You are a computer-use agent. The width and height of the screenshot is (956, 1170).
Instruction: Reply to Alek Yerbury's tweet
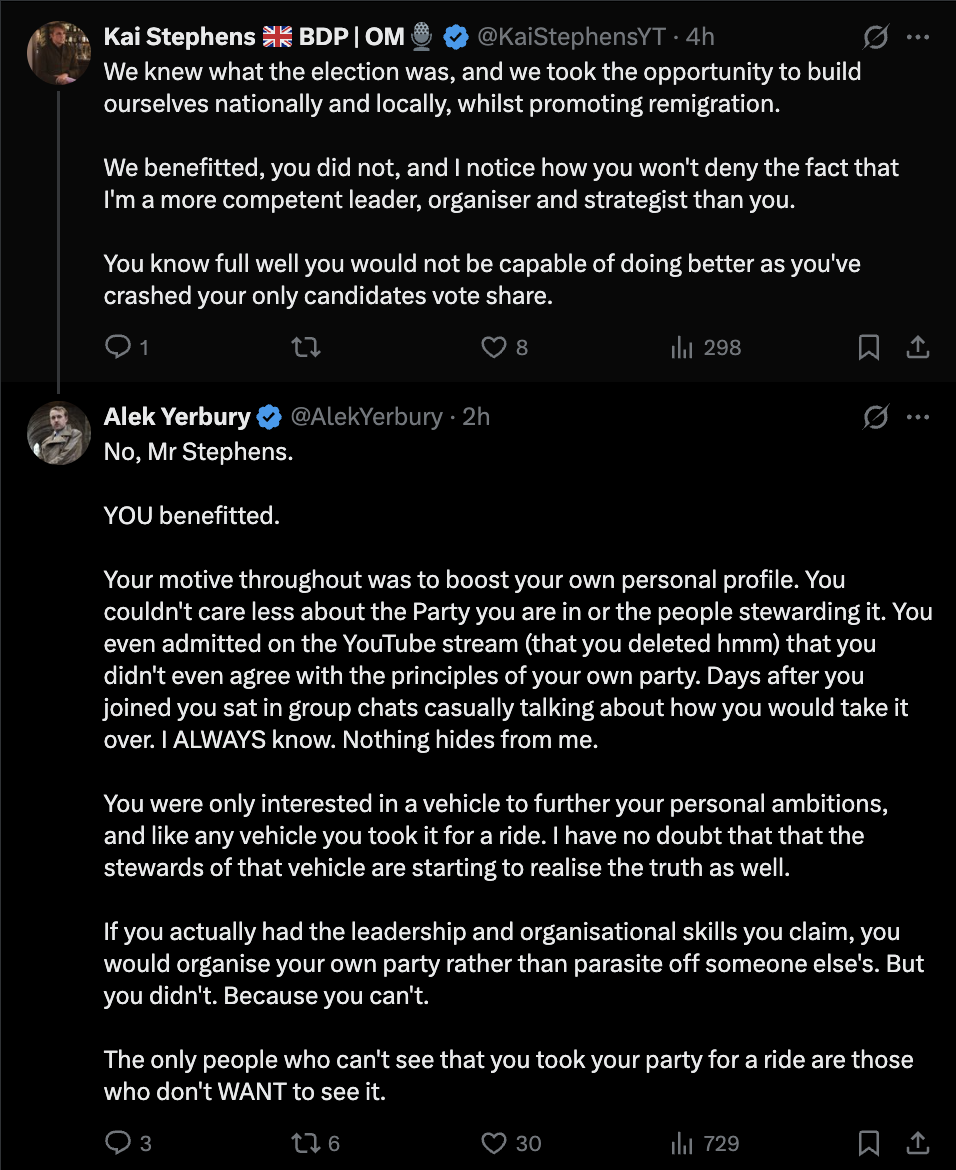[128, 1142]
